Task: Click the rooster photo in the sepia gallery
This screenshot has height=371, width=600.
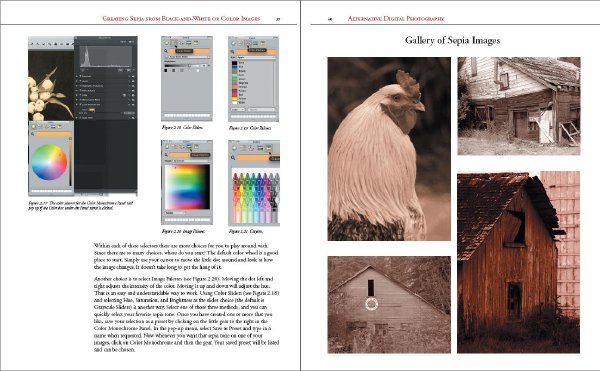Action: (x=389, y=149)
